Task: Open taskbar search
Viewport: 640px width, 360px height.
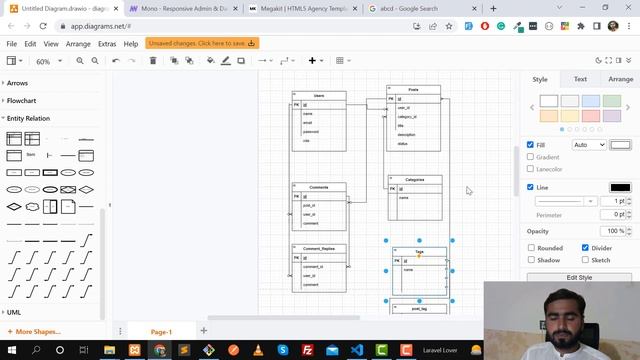Action: pyautogui.click(x=36, y=350)
